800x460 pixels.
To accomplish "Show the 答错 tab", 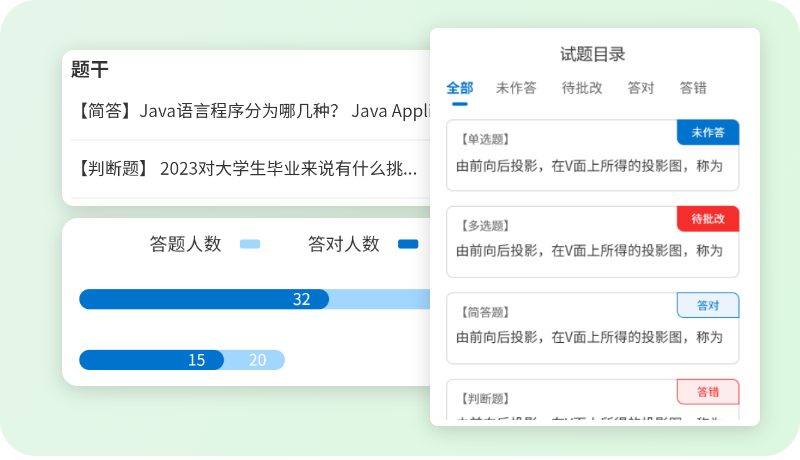I will point(693,88).
